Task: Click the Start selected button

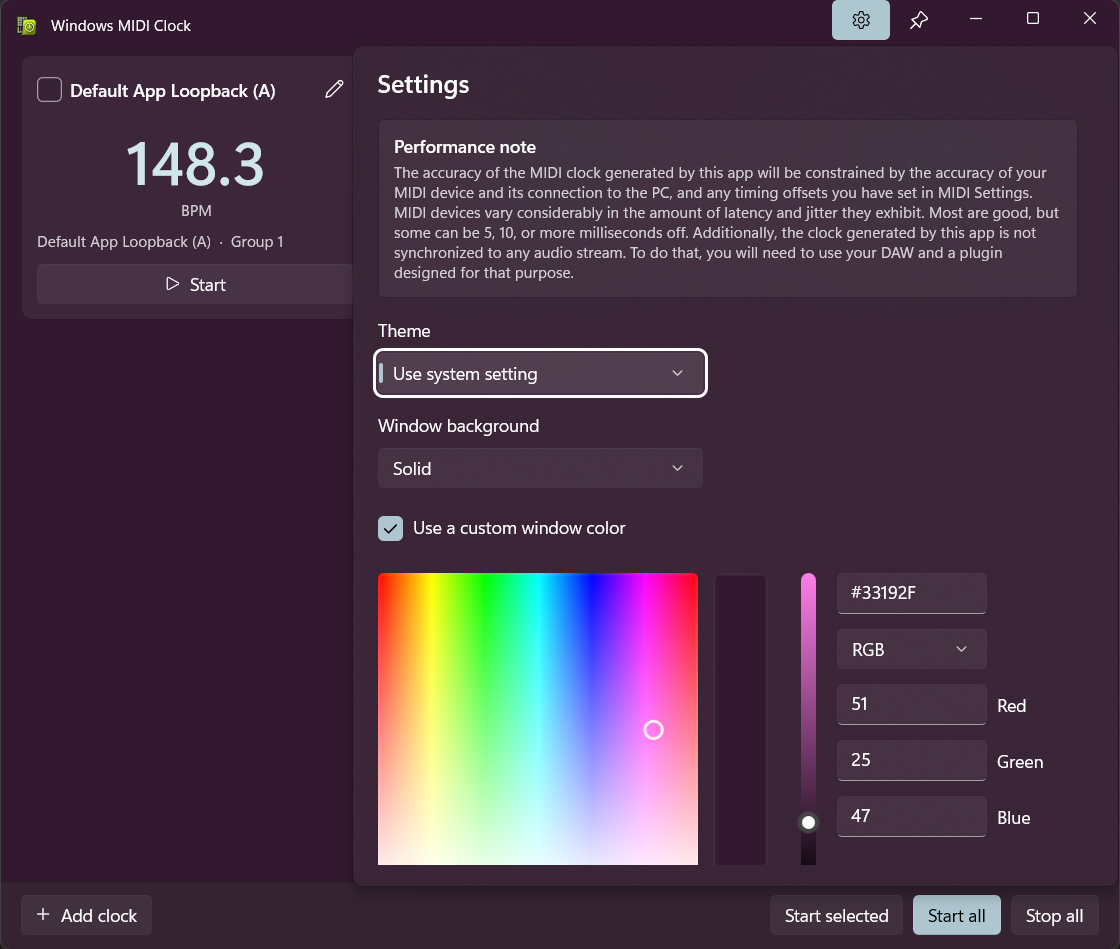Action: tap(836, 915)
